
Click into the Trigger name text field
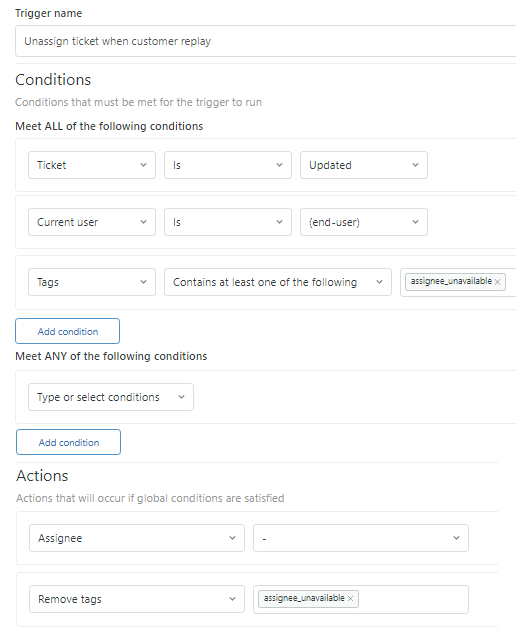[x=266, y=41]
